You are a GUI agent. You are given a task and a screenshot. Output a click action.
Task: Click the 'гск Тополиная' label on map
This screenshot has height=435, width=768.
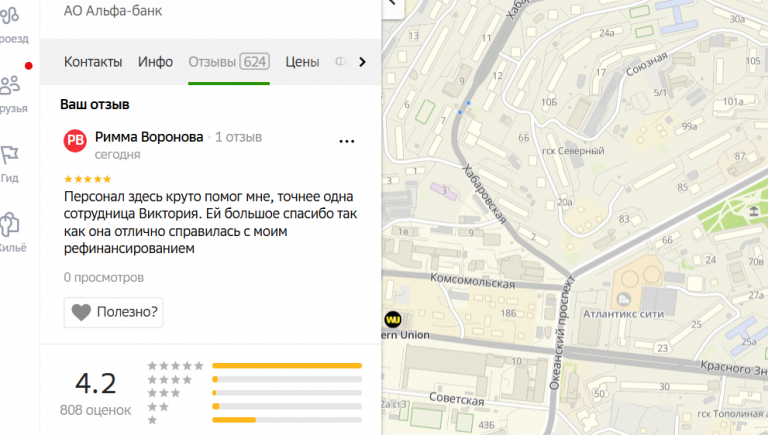[x=732, y=414]
